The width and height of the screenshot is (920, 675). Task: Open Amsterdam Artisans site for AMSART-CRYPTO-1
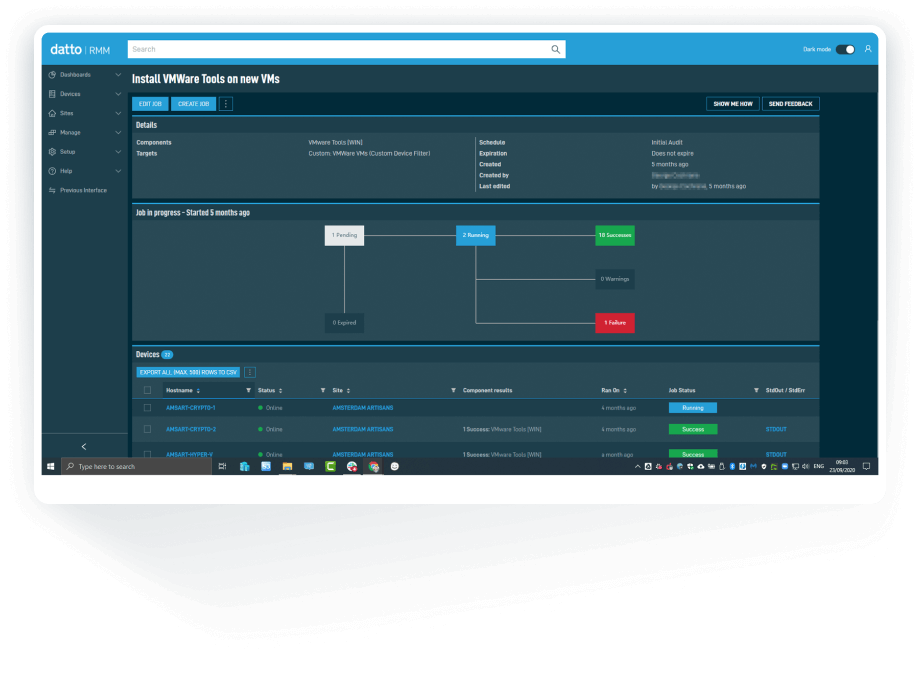point(363,408)
